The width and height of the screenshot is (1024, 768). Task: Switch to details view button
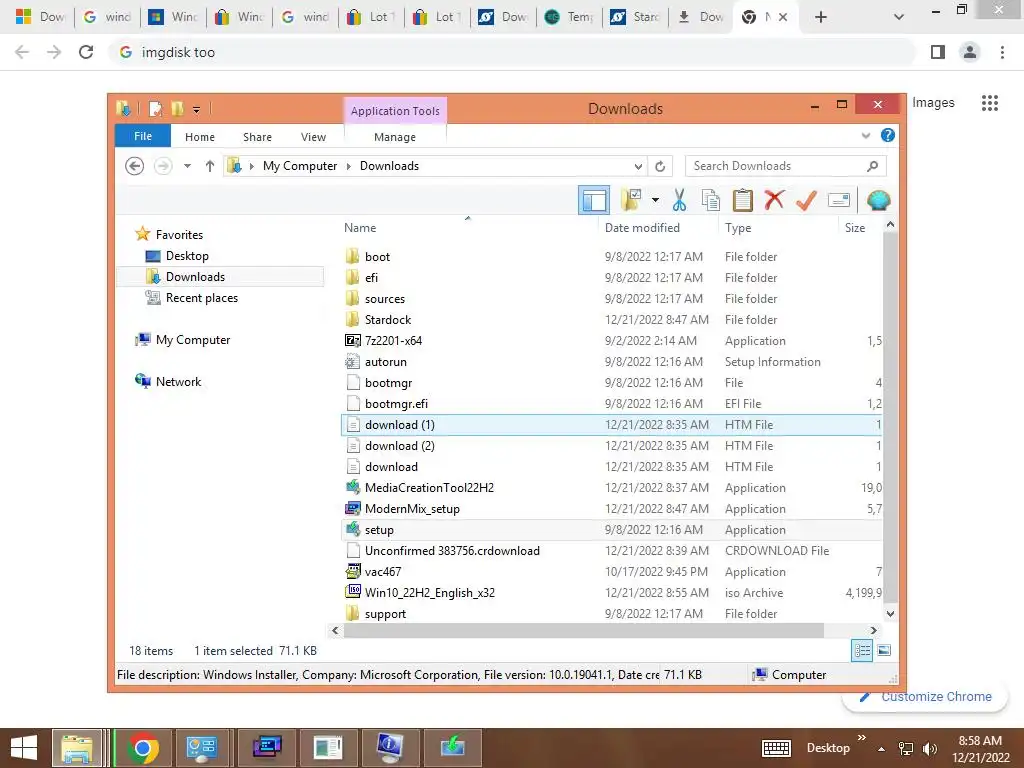pos(862,650)
